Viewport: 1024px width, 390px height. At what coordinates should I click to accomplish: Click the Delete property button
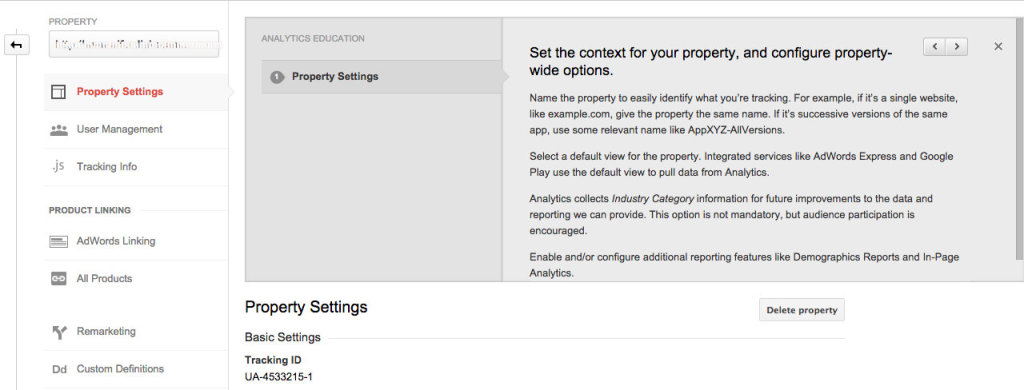click(802, 310)
